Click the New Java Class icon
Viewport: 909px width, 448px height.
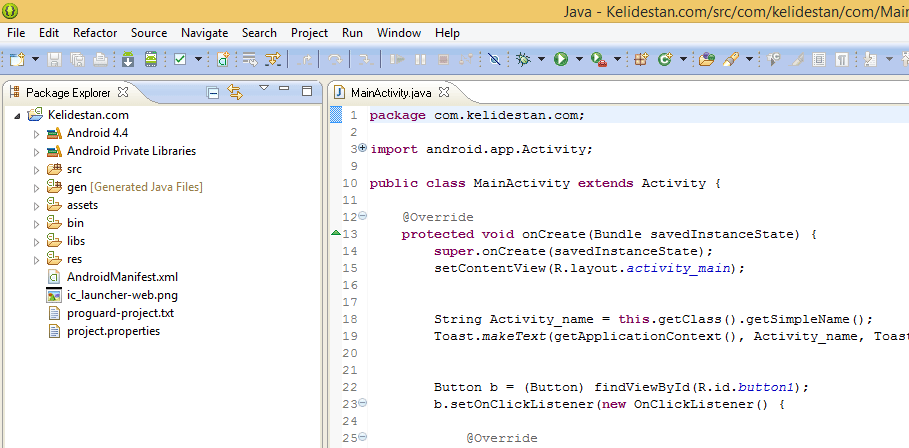pos(664,59)
